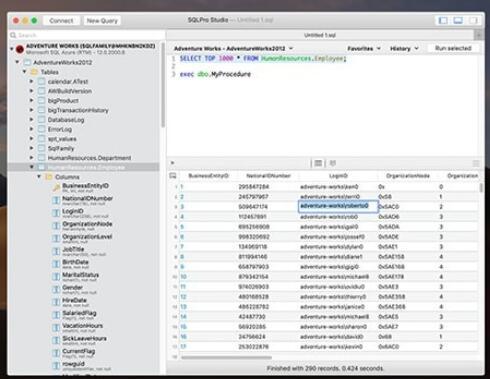
Task: Click the SqlFamily table icon
Action: point(41,148)
